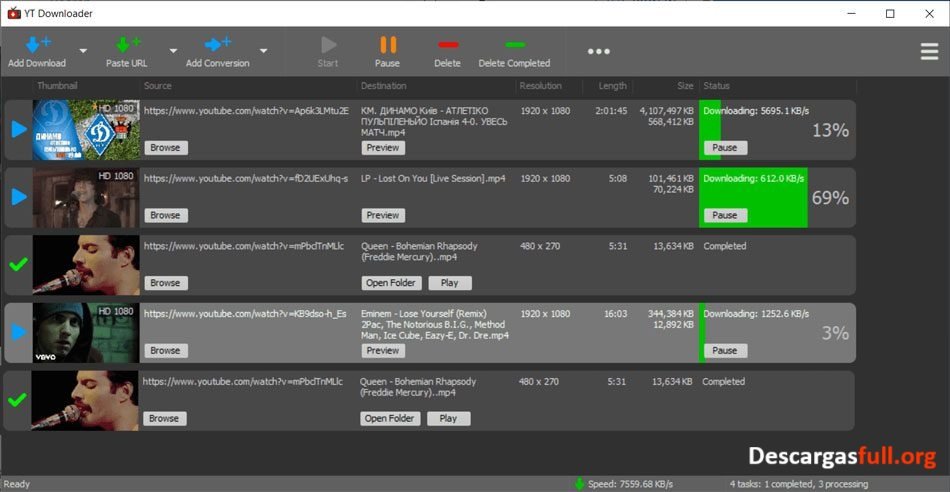The image size is (950, 492).
Task: Select the URL ending in Ap6k3LMtu2E
Action: tap(247, 111)
